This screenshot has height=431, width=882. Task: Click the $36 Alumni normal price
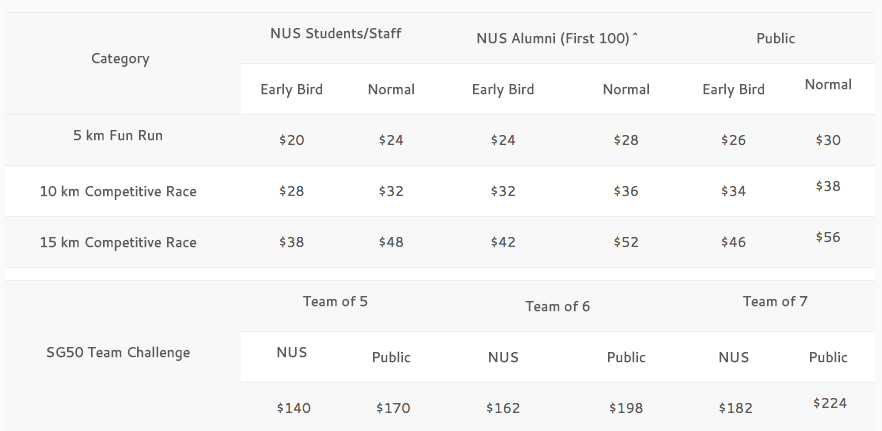[626, 191]
